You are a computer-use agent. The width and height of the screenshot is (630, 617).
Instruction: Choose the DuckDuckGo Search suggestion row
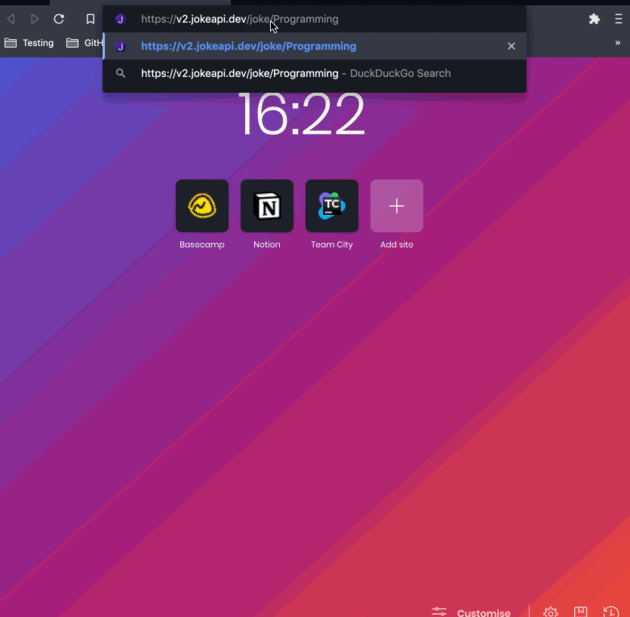315,74
